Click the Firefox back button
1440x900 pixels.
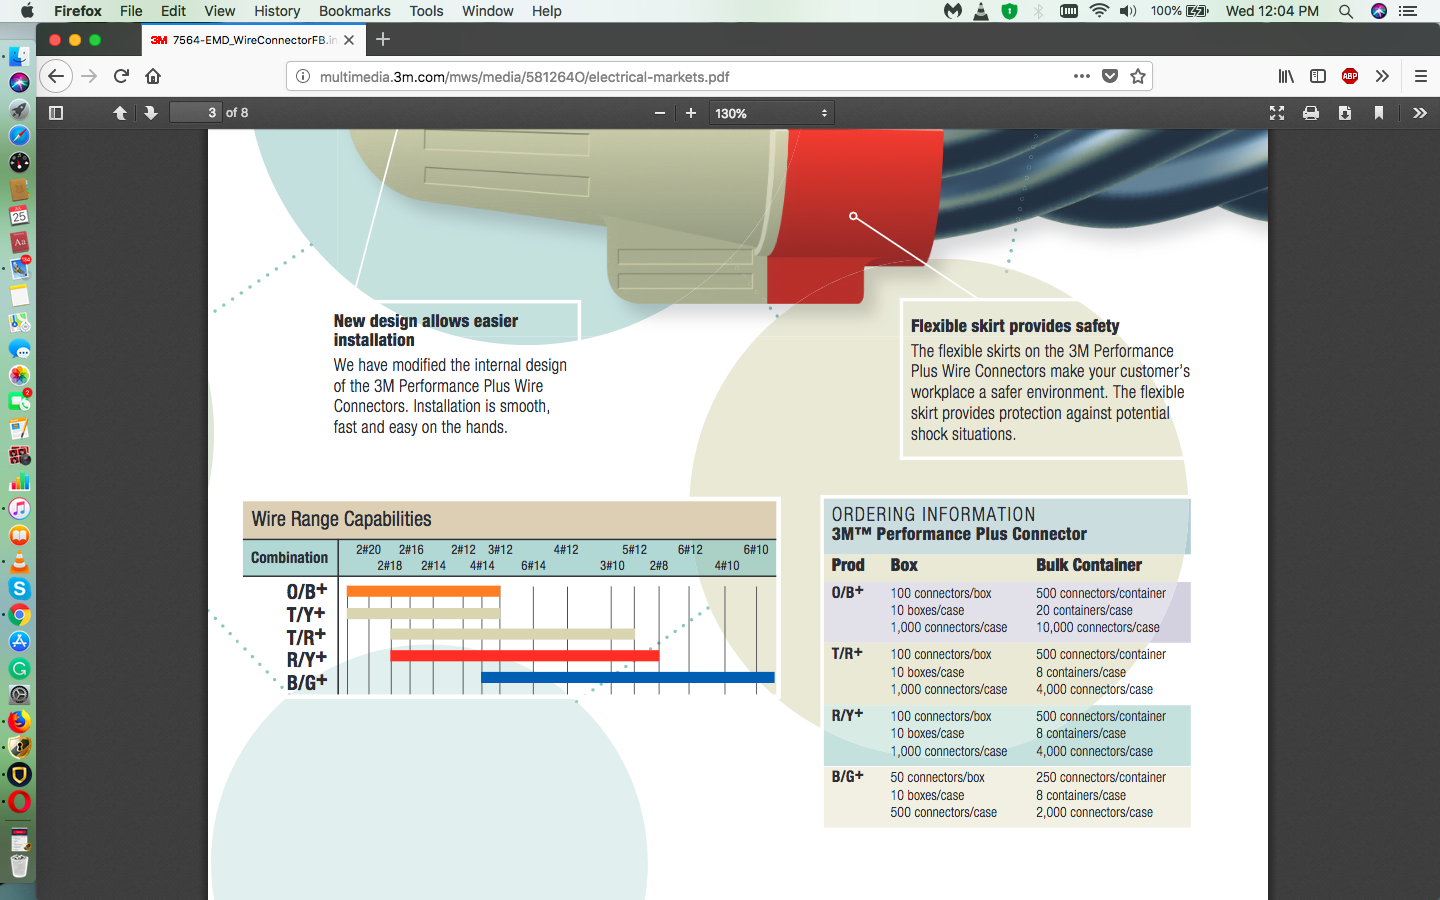coord(56,76)
